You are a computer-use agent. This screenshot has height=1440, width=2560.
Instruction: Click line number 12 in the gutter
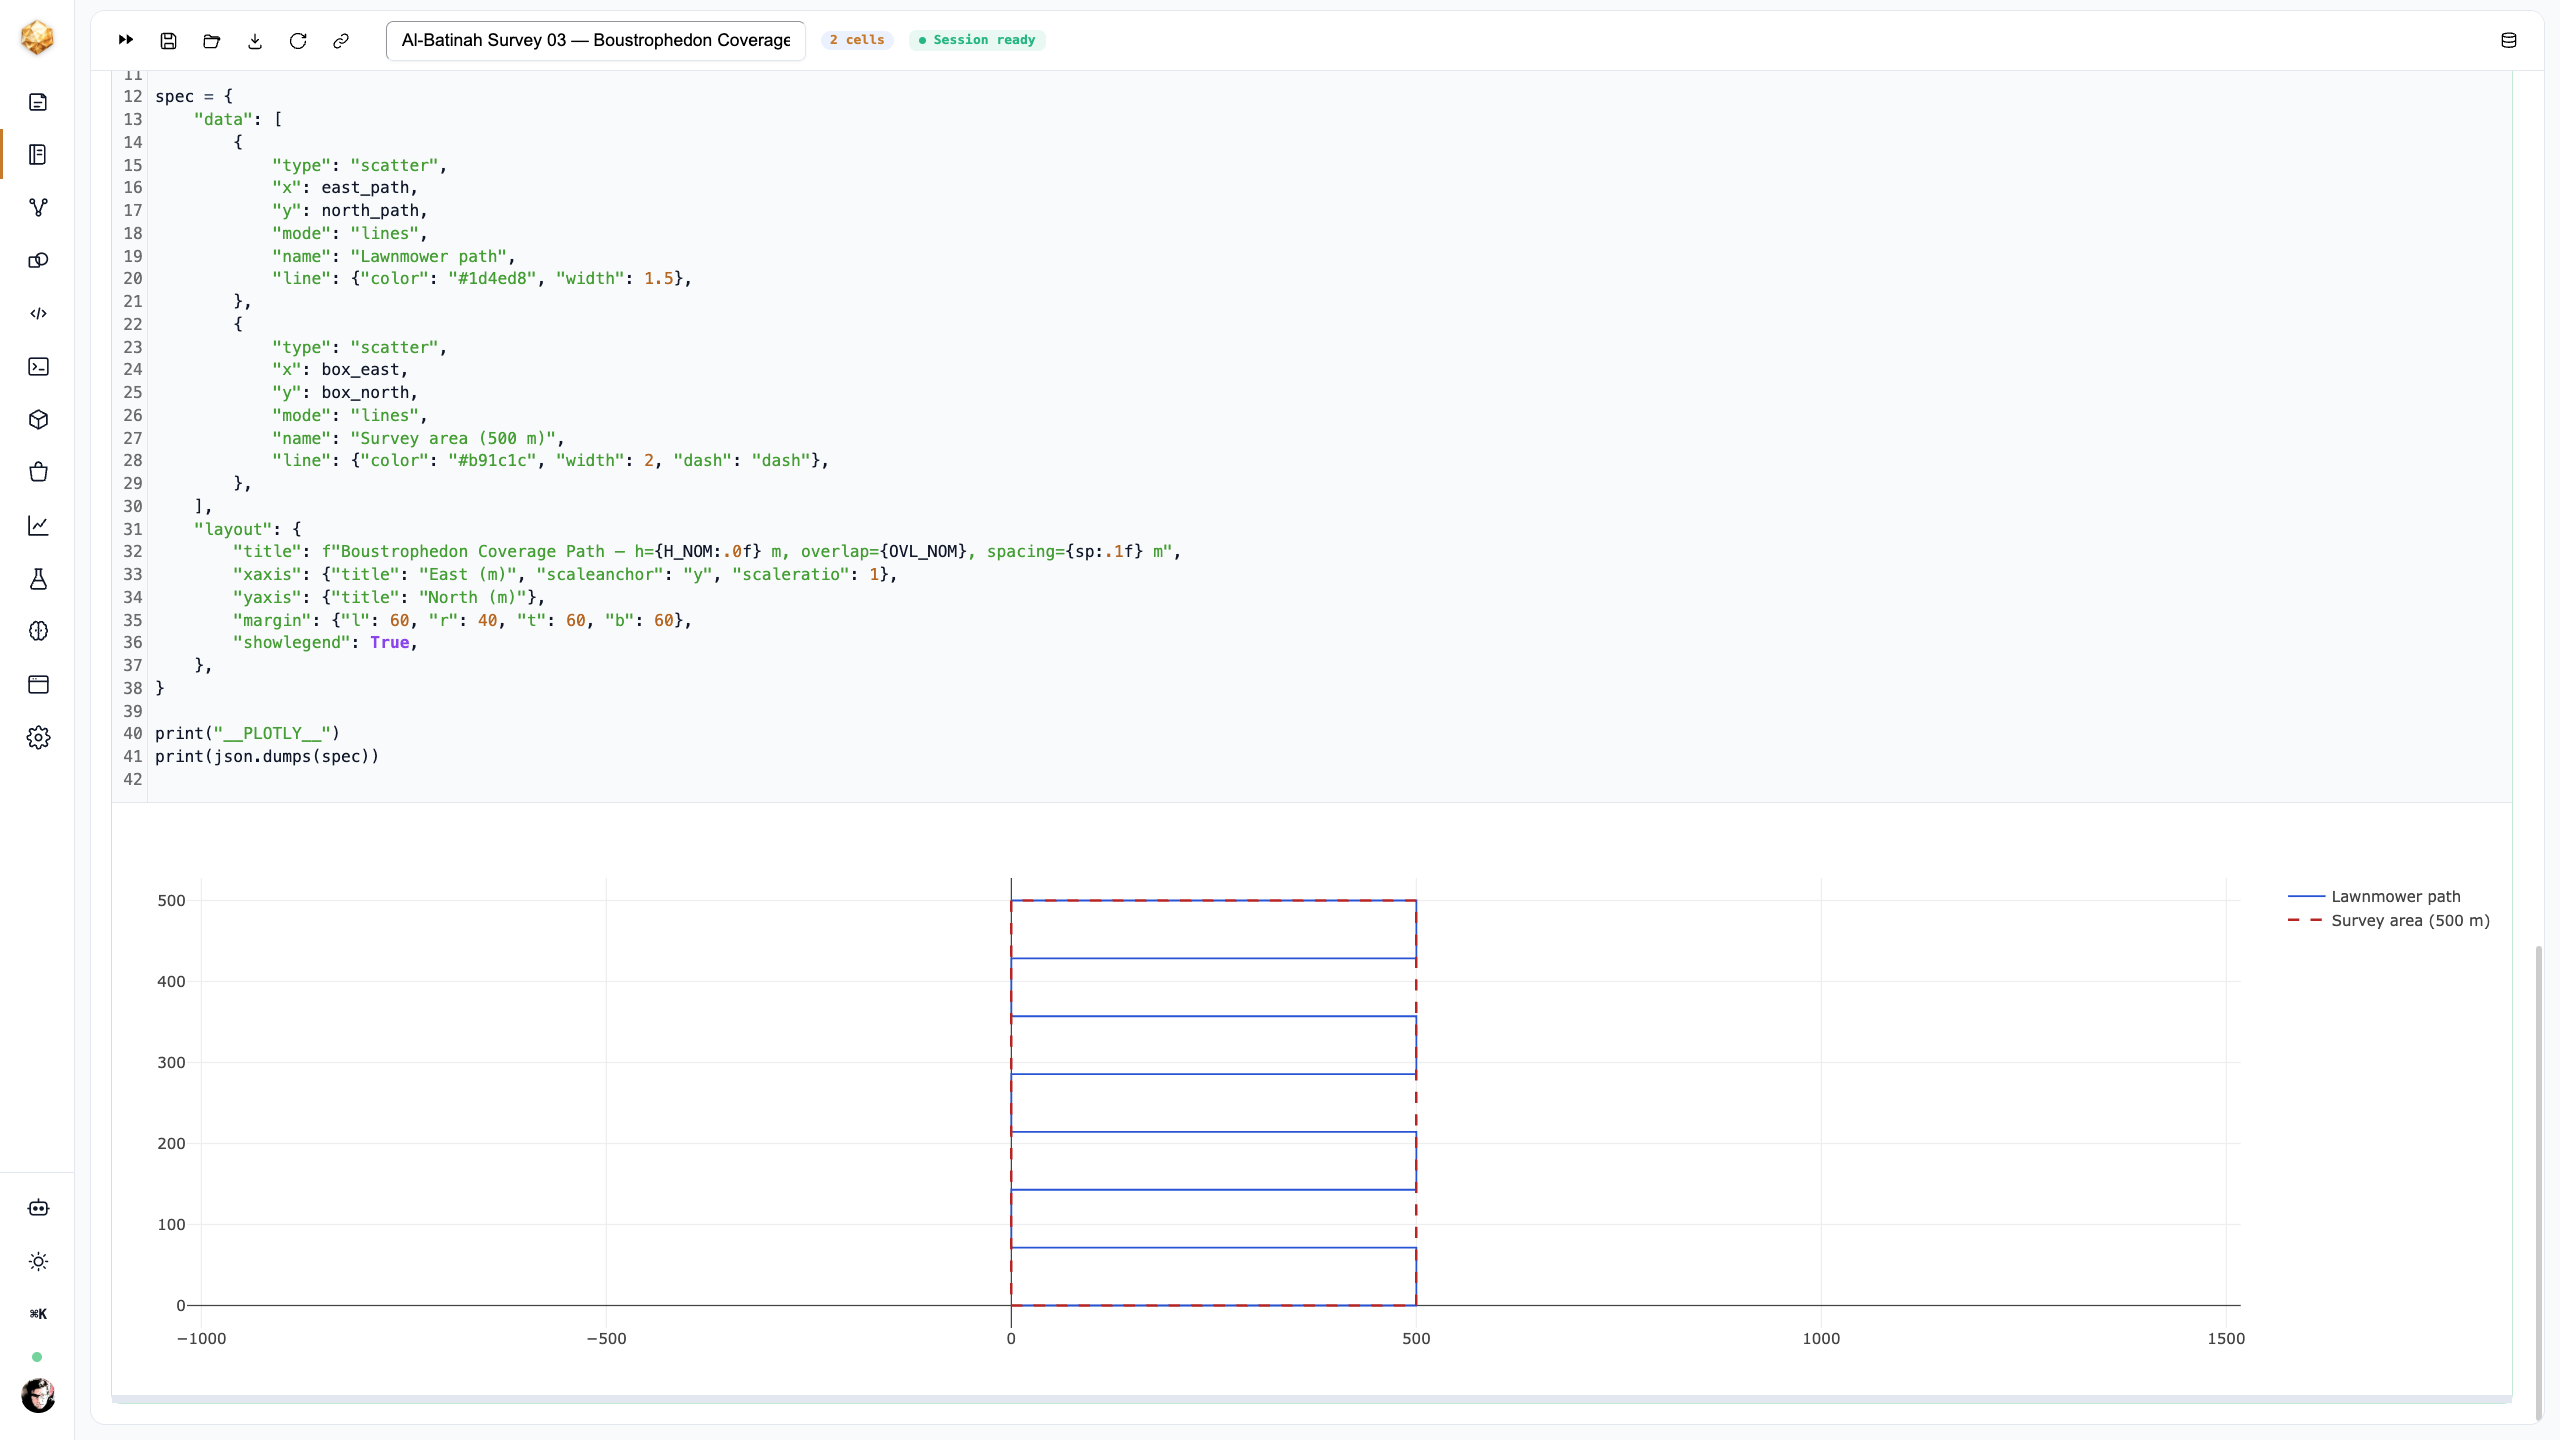tap(132, 96)
